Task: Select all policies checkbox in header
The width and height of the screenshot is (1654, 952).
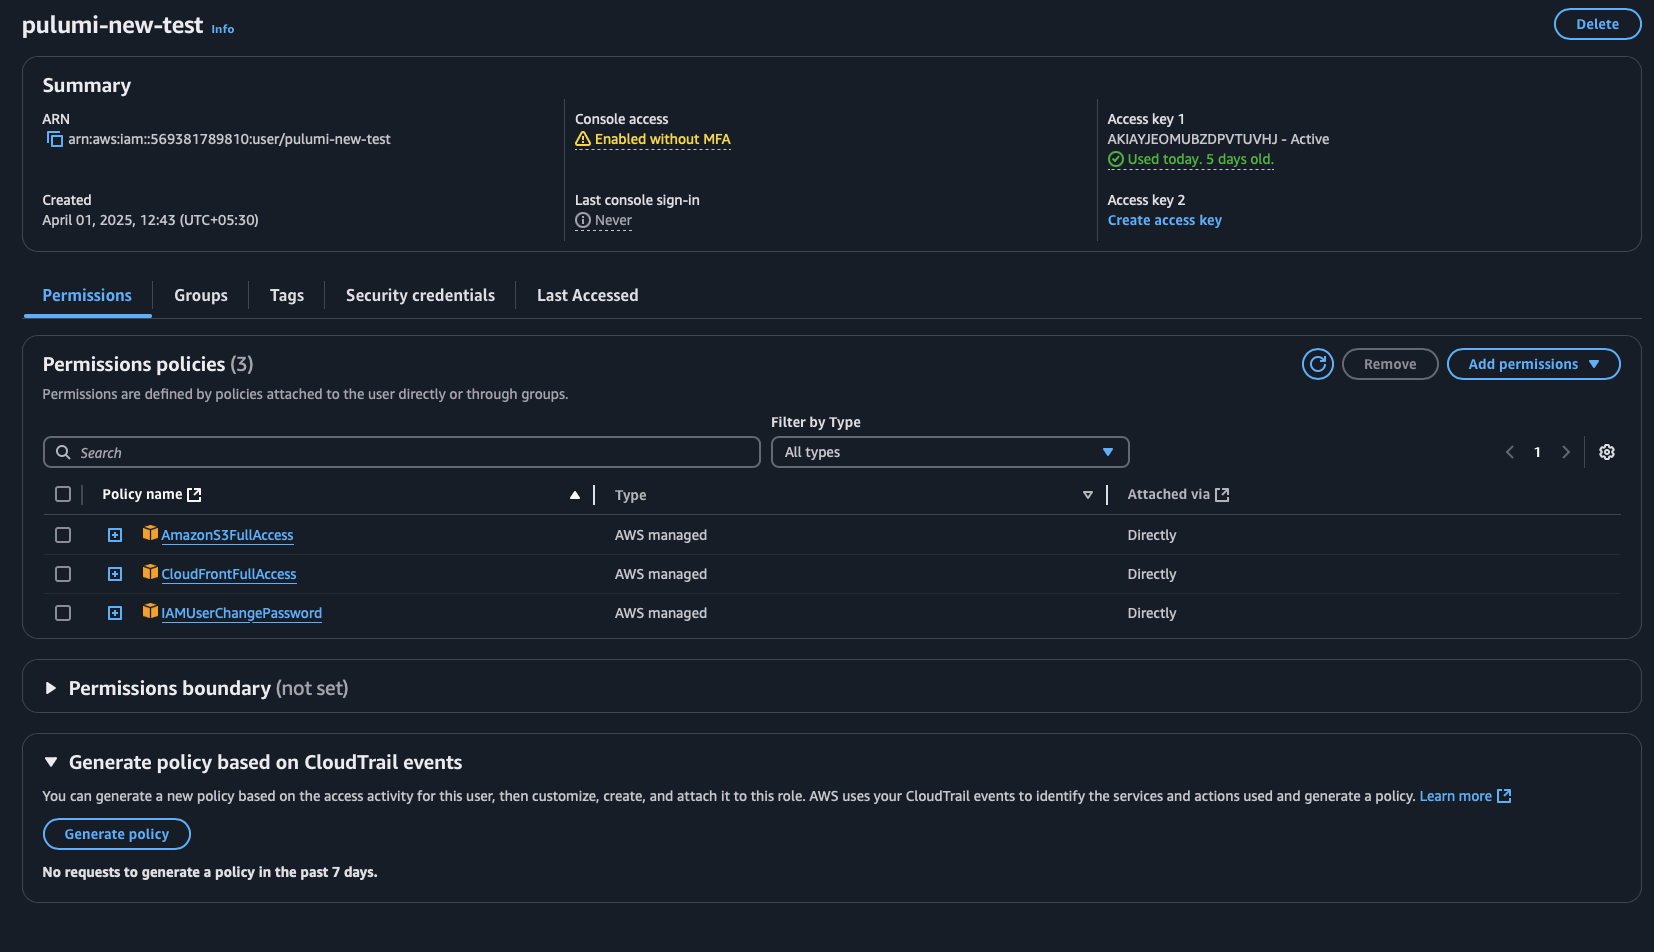Action: tap(63, 494)
